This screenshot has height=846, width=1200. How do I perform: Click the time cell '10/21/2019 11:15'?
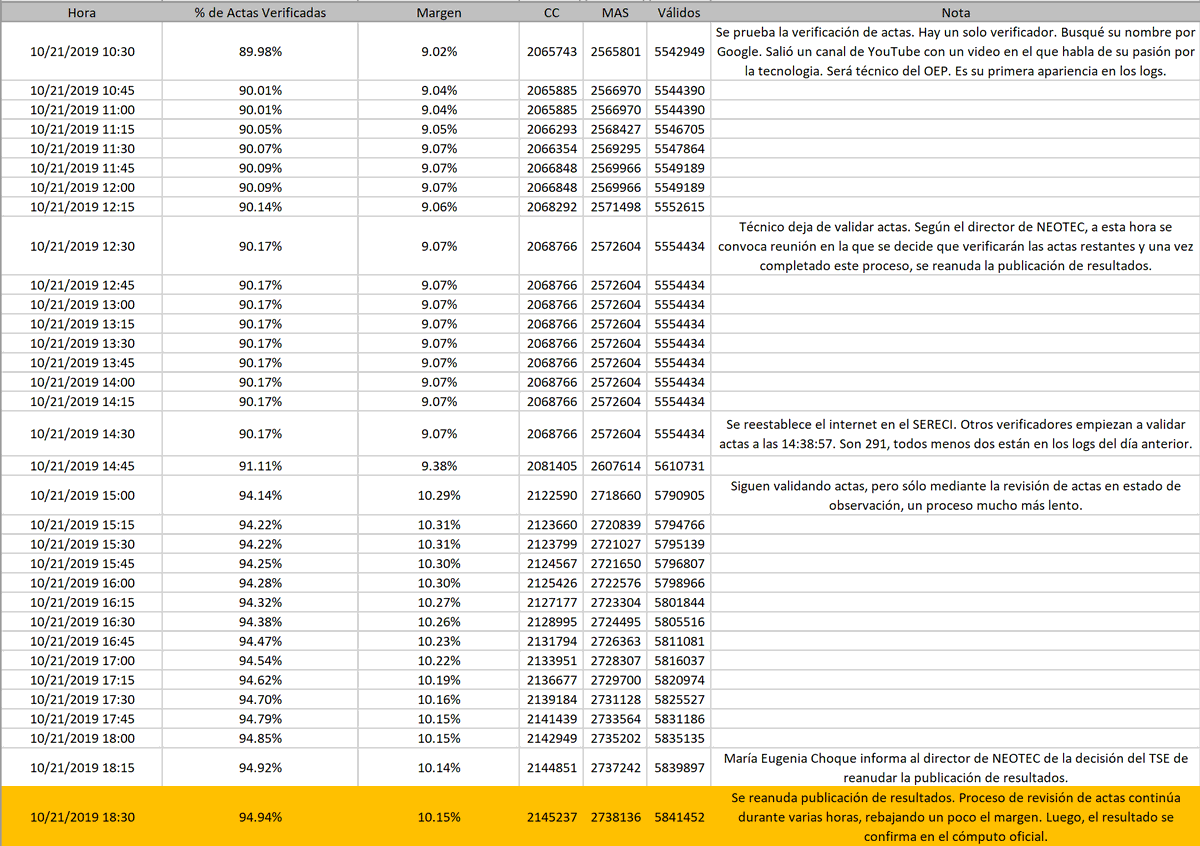click(x=81, y=129)
